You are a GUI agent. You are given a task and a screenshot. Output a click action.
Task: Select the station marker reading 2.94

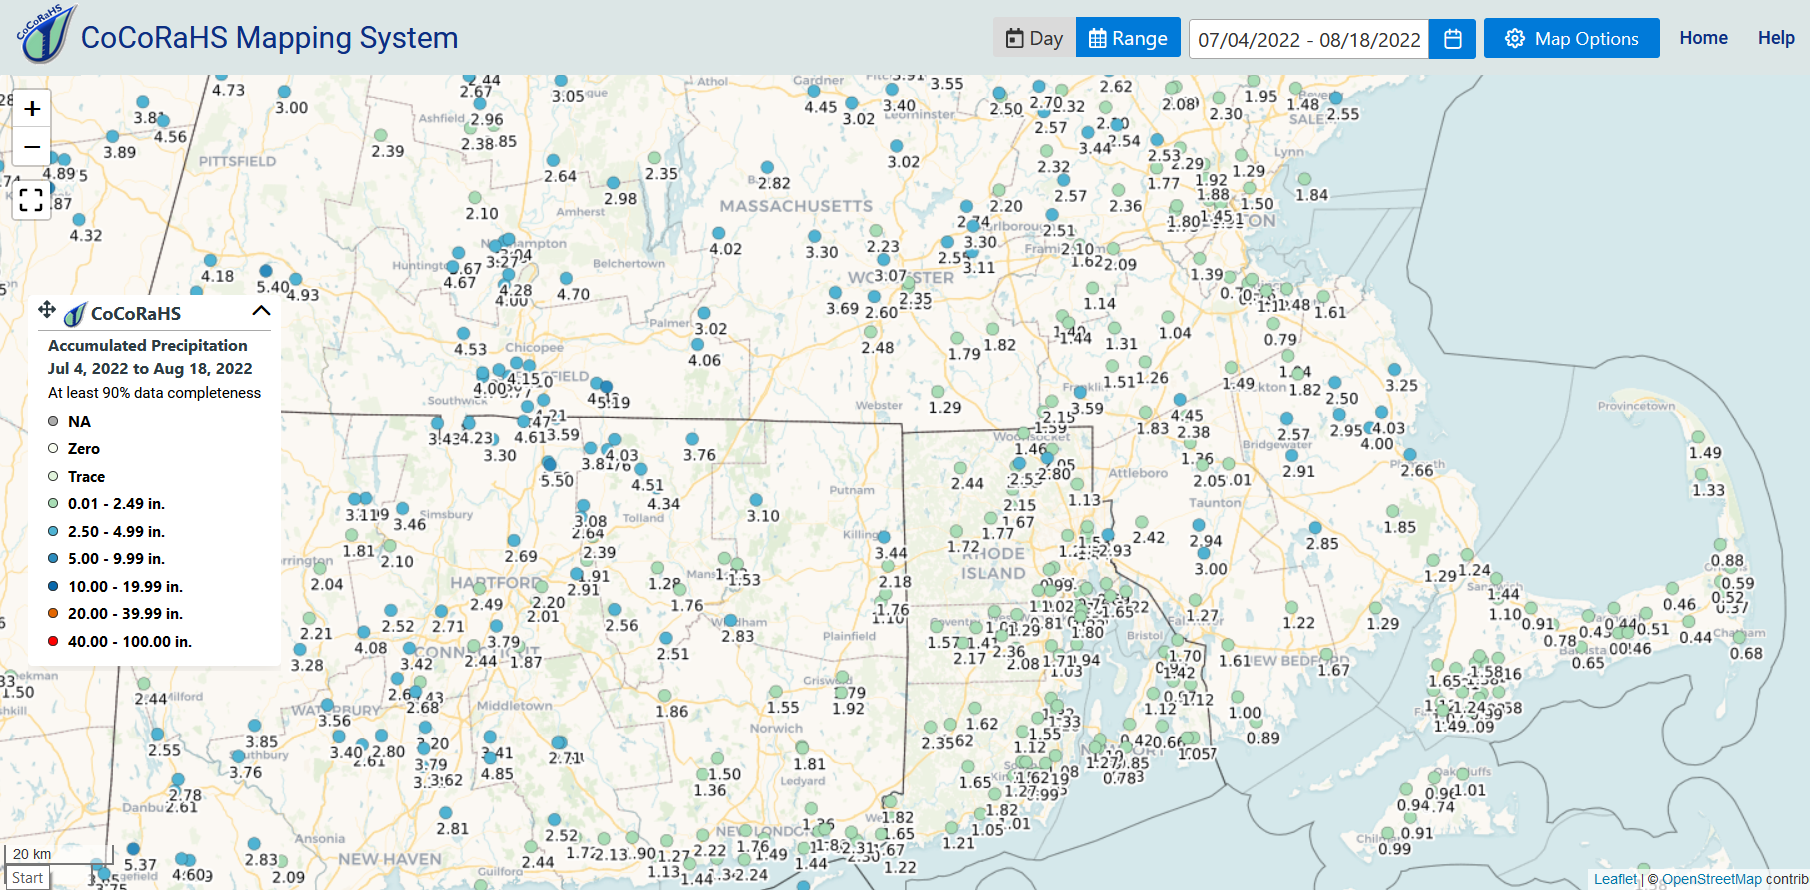point(1199,525)
